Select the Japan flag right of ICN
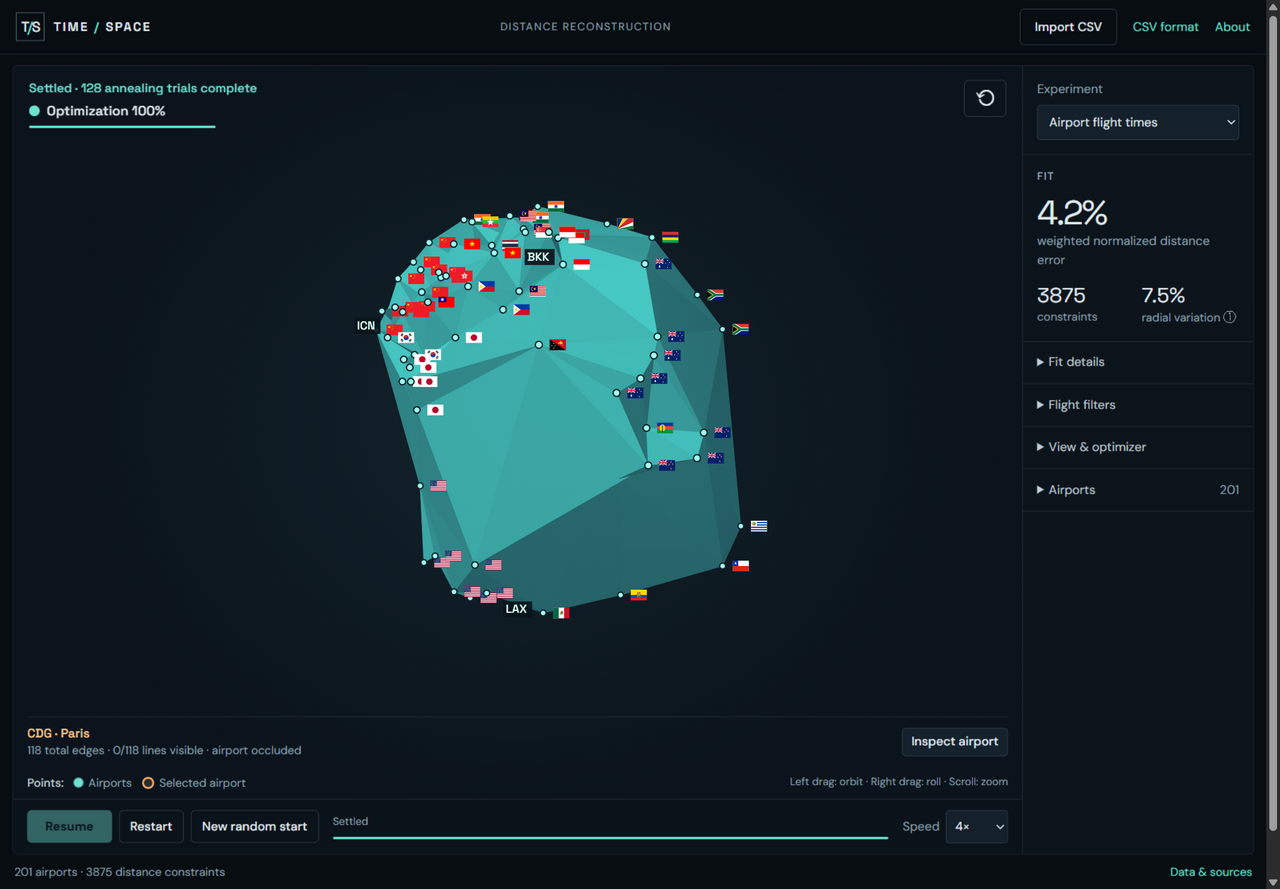 tap(474, 338)
